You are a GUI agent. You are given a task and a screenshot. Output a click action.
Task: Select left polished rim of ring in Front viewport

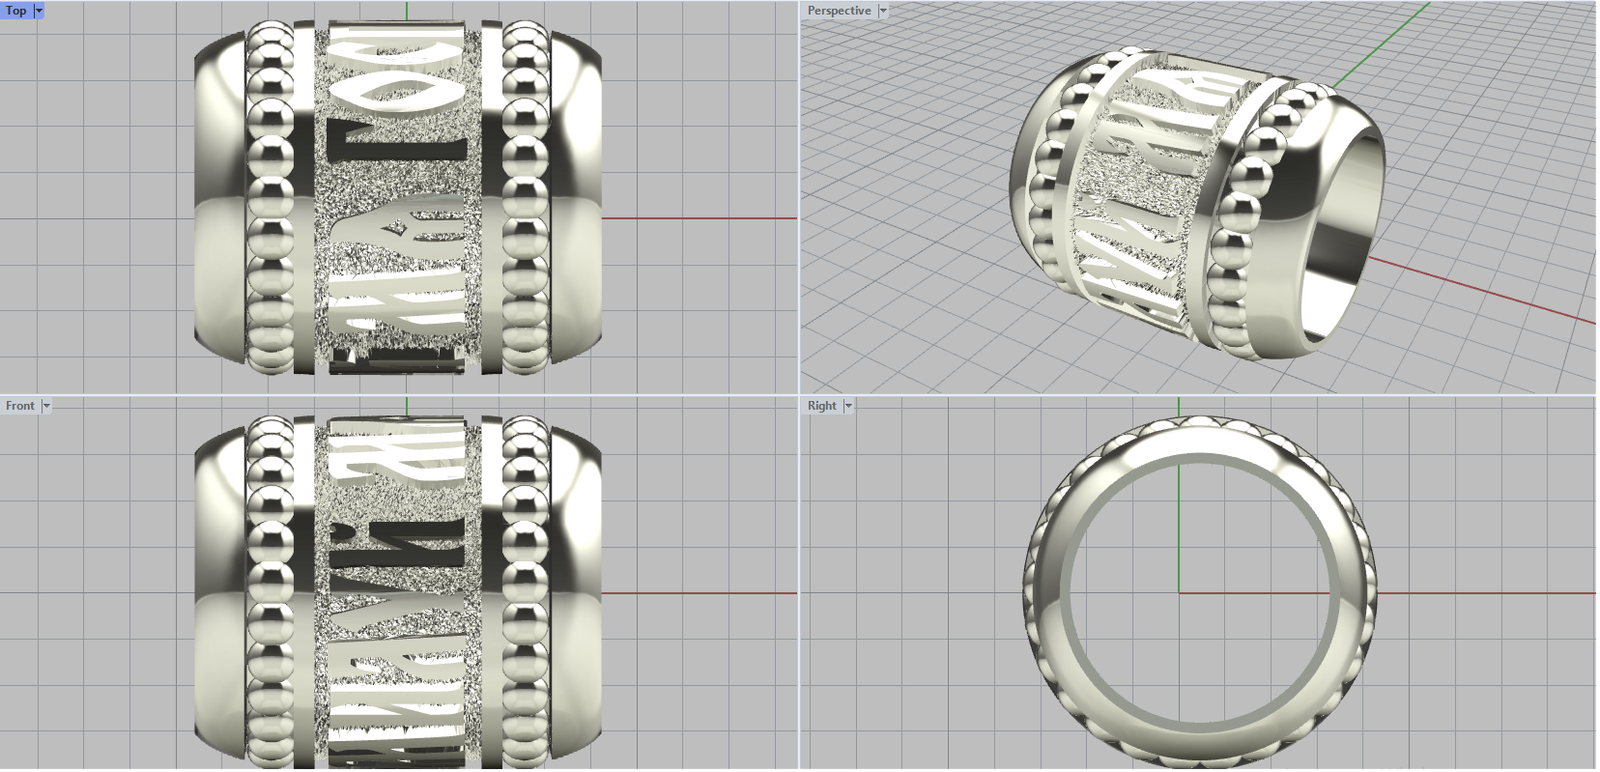point(218,590)
